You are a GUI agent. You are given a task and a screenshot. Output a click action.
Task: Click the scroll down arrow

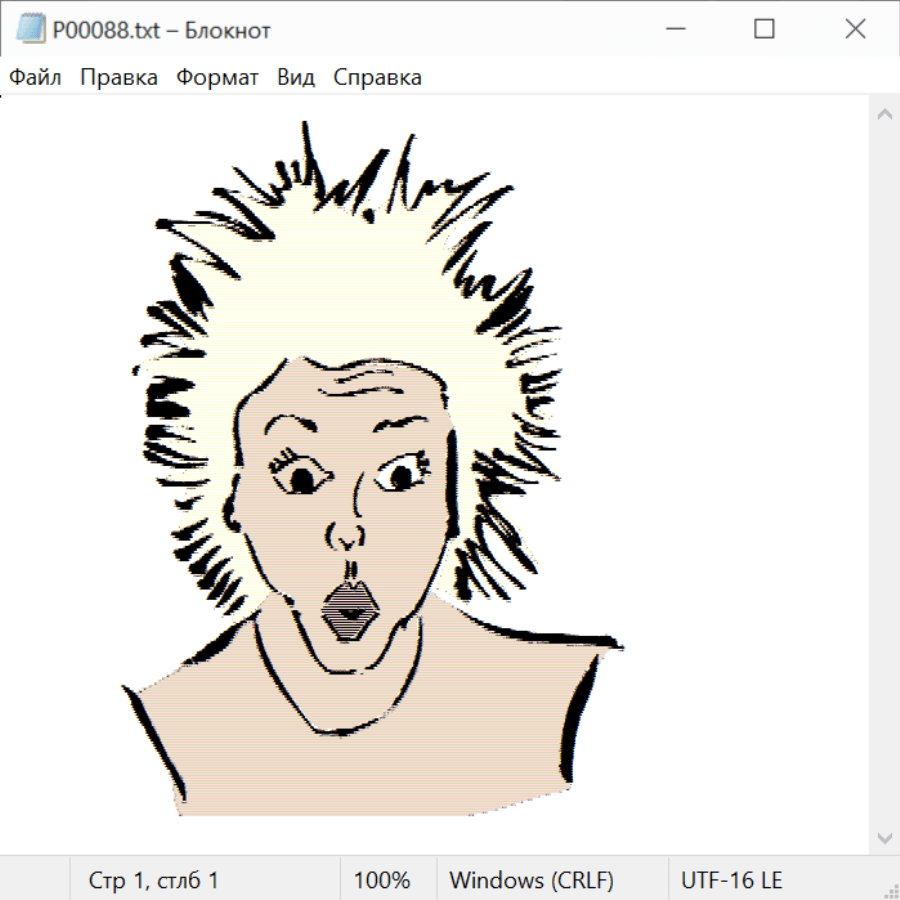click(x=884, y=837)
